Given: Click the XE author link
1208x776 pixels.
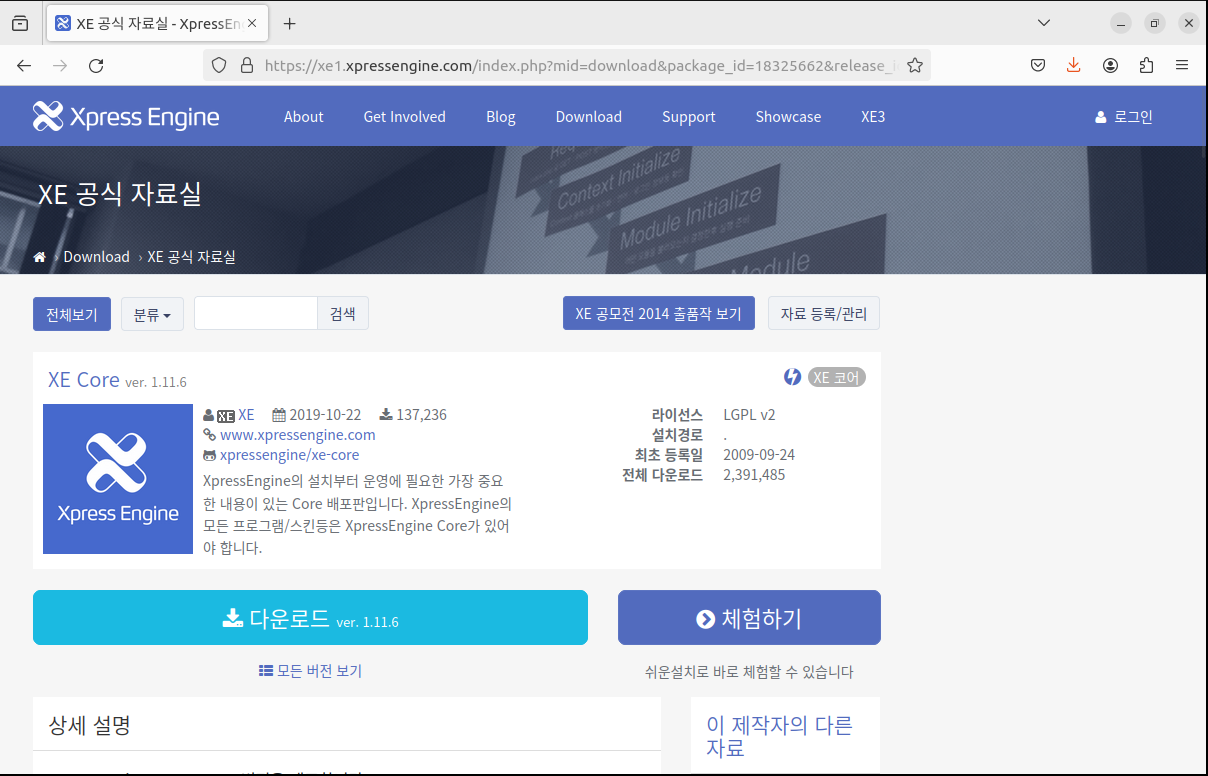Looking at the screenshot, I should (x=246, y=415).
